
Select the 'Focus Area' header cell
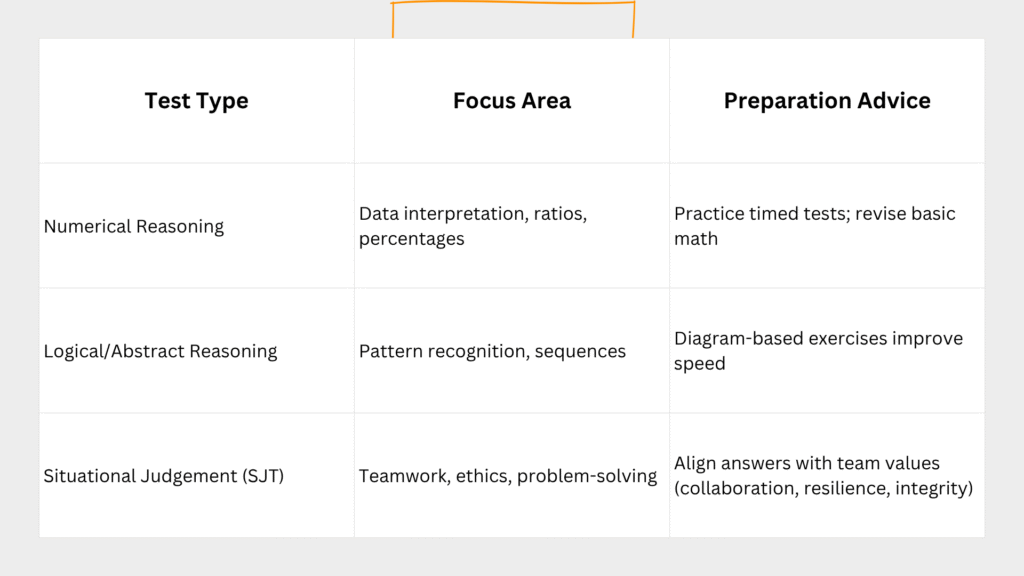[511, 101]
